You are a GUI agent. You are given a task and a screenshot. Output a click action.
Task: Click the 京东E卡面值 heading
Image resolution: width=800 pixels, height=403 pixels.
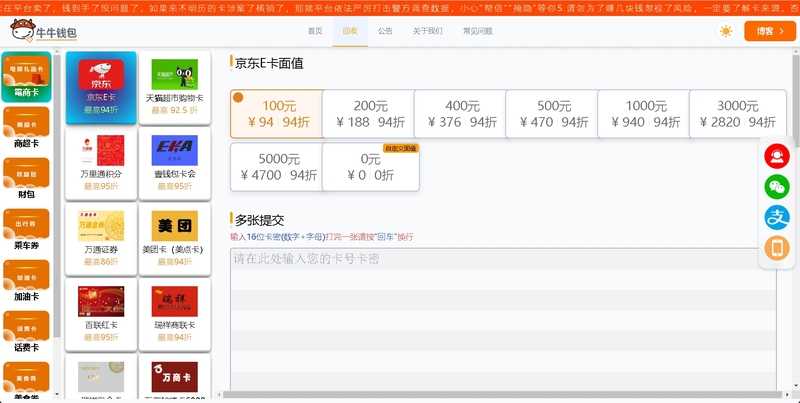pos(269,63)
